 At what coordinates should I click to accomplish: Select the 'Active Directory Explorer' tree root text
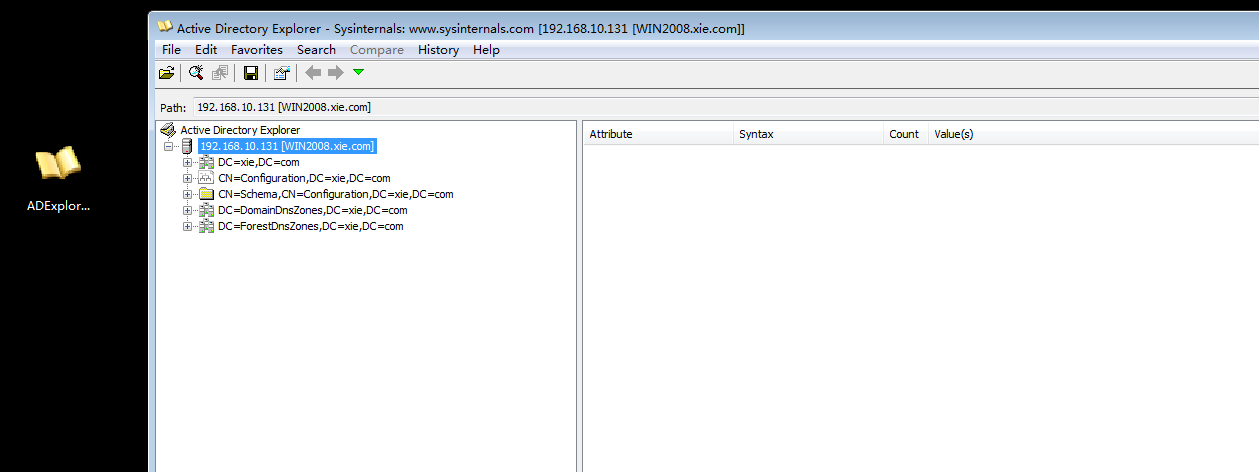point(240,130)
